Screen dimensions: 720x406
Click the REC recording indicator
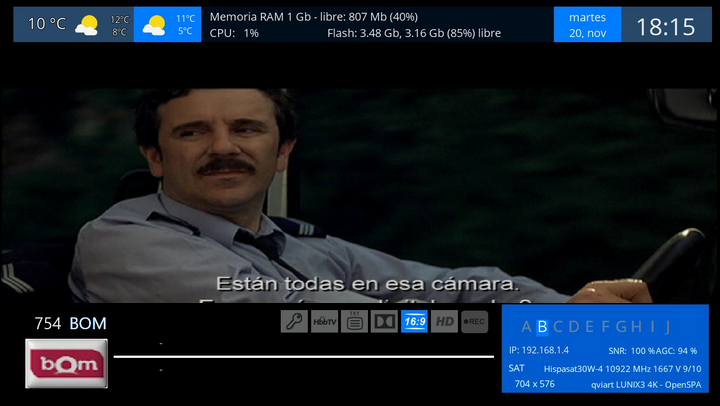click(x=474, y=321)
